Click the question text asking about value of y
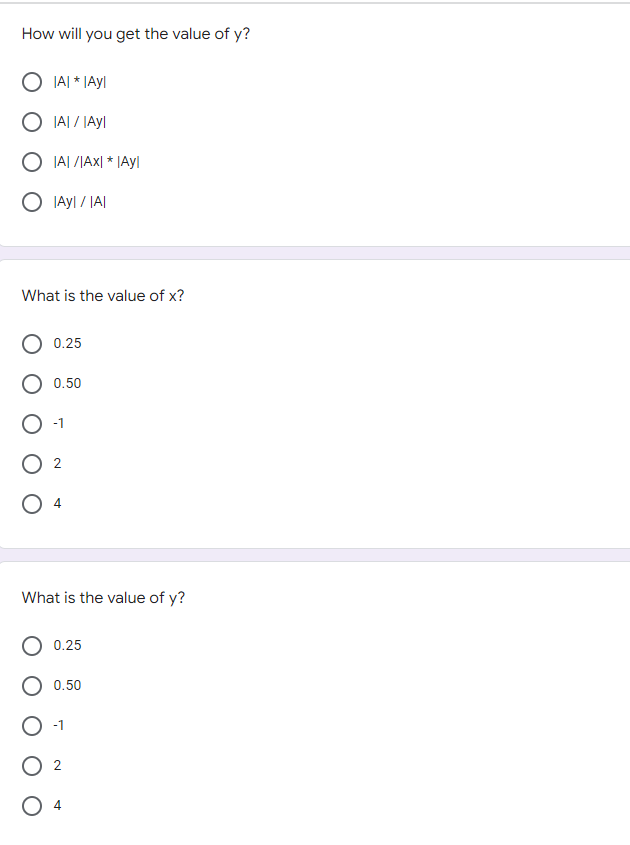The width and height of the screenshot is (630, 845). pyautogui.click(x=100, y=597)
